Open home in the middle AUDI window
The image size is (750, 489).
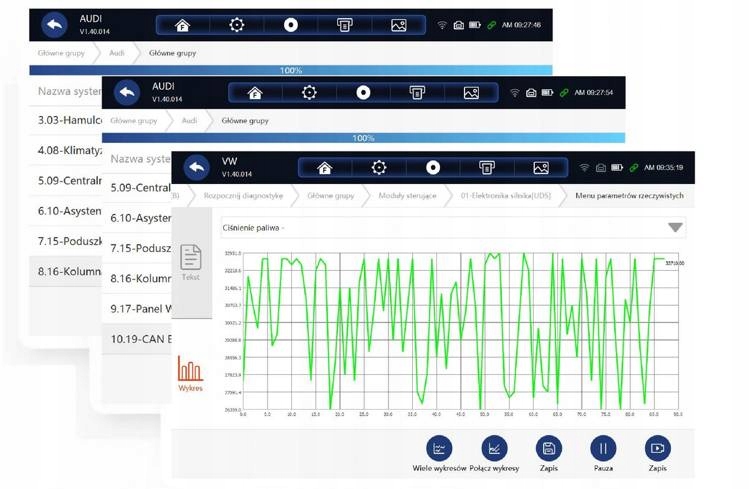(x=255, y=92)
